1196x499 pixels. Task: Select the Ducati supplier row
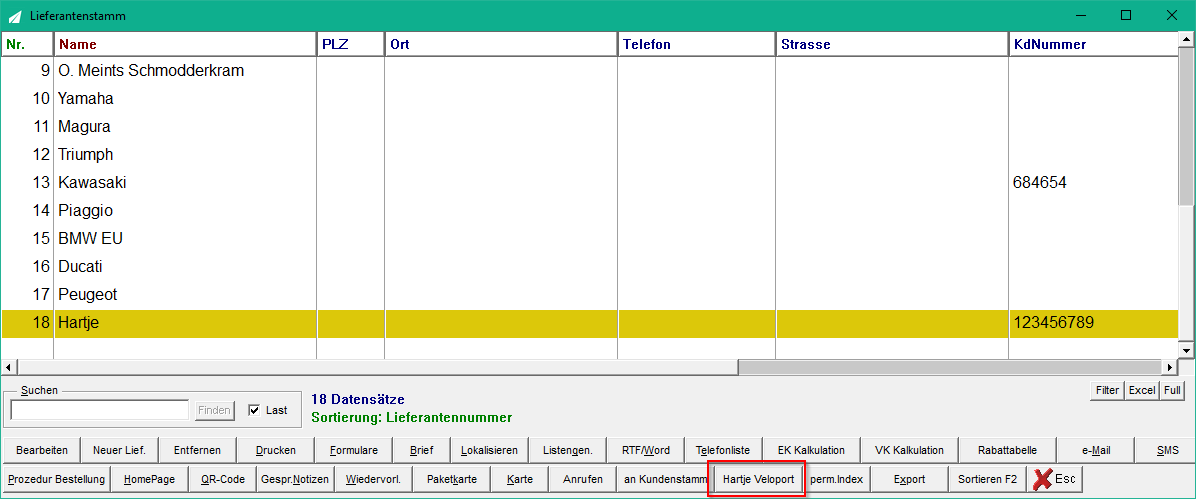590,266
